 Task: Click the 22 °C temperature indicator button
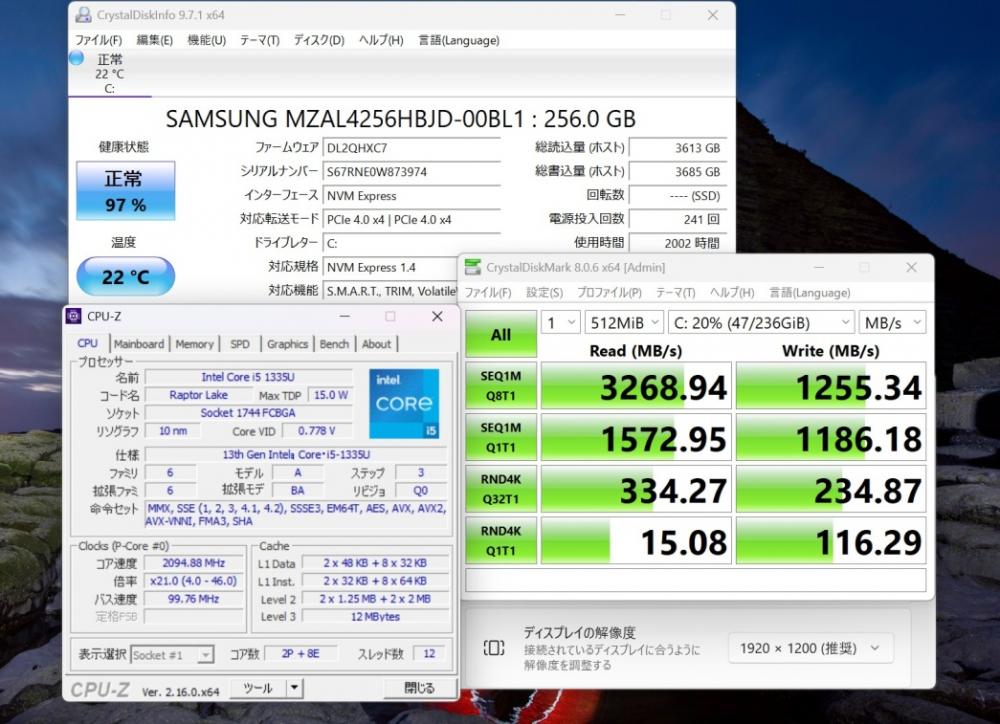coord(126,277)
